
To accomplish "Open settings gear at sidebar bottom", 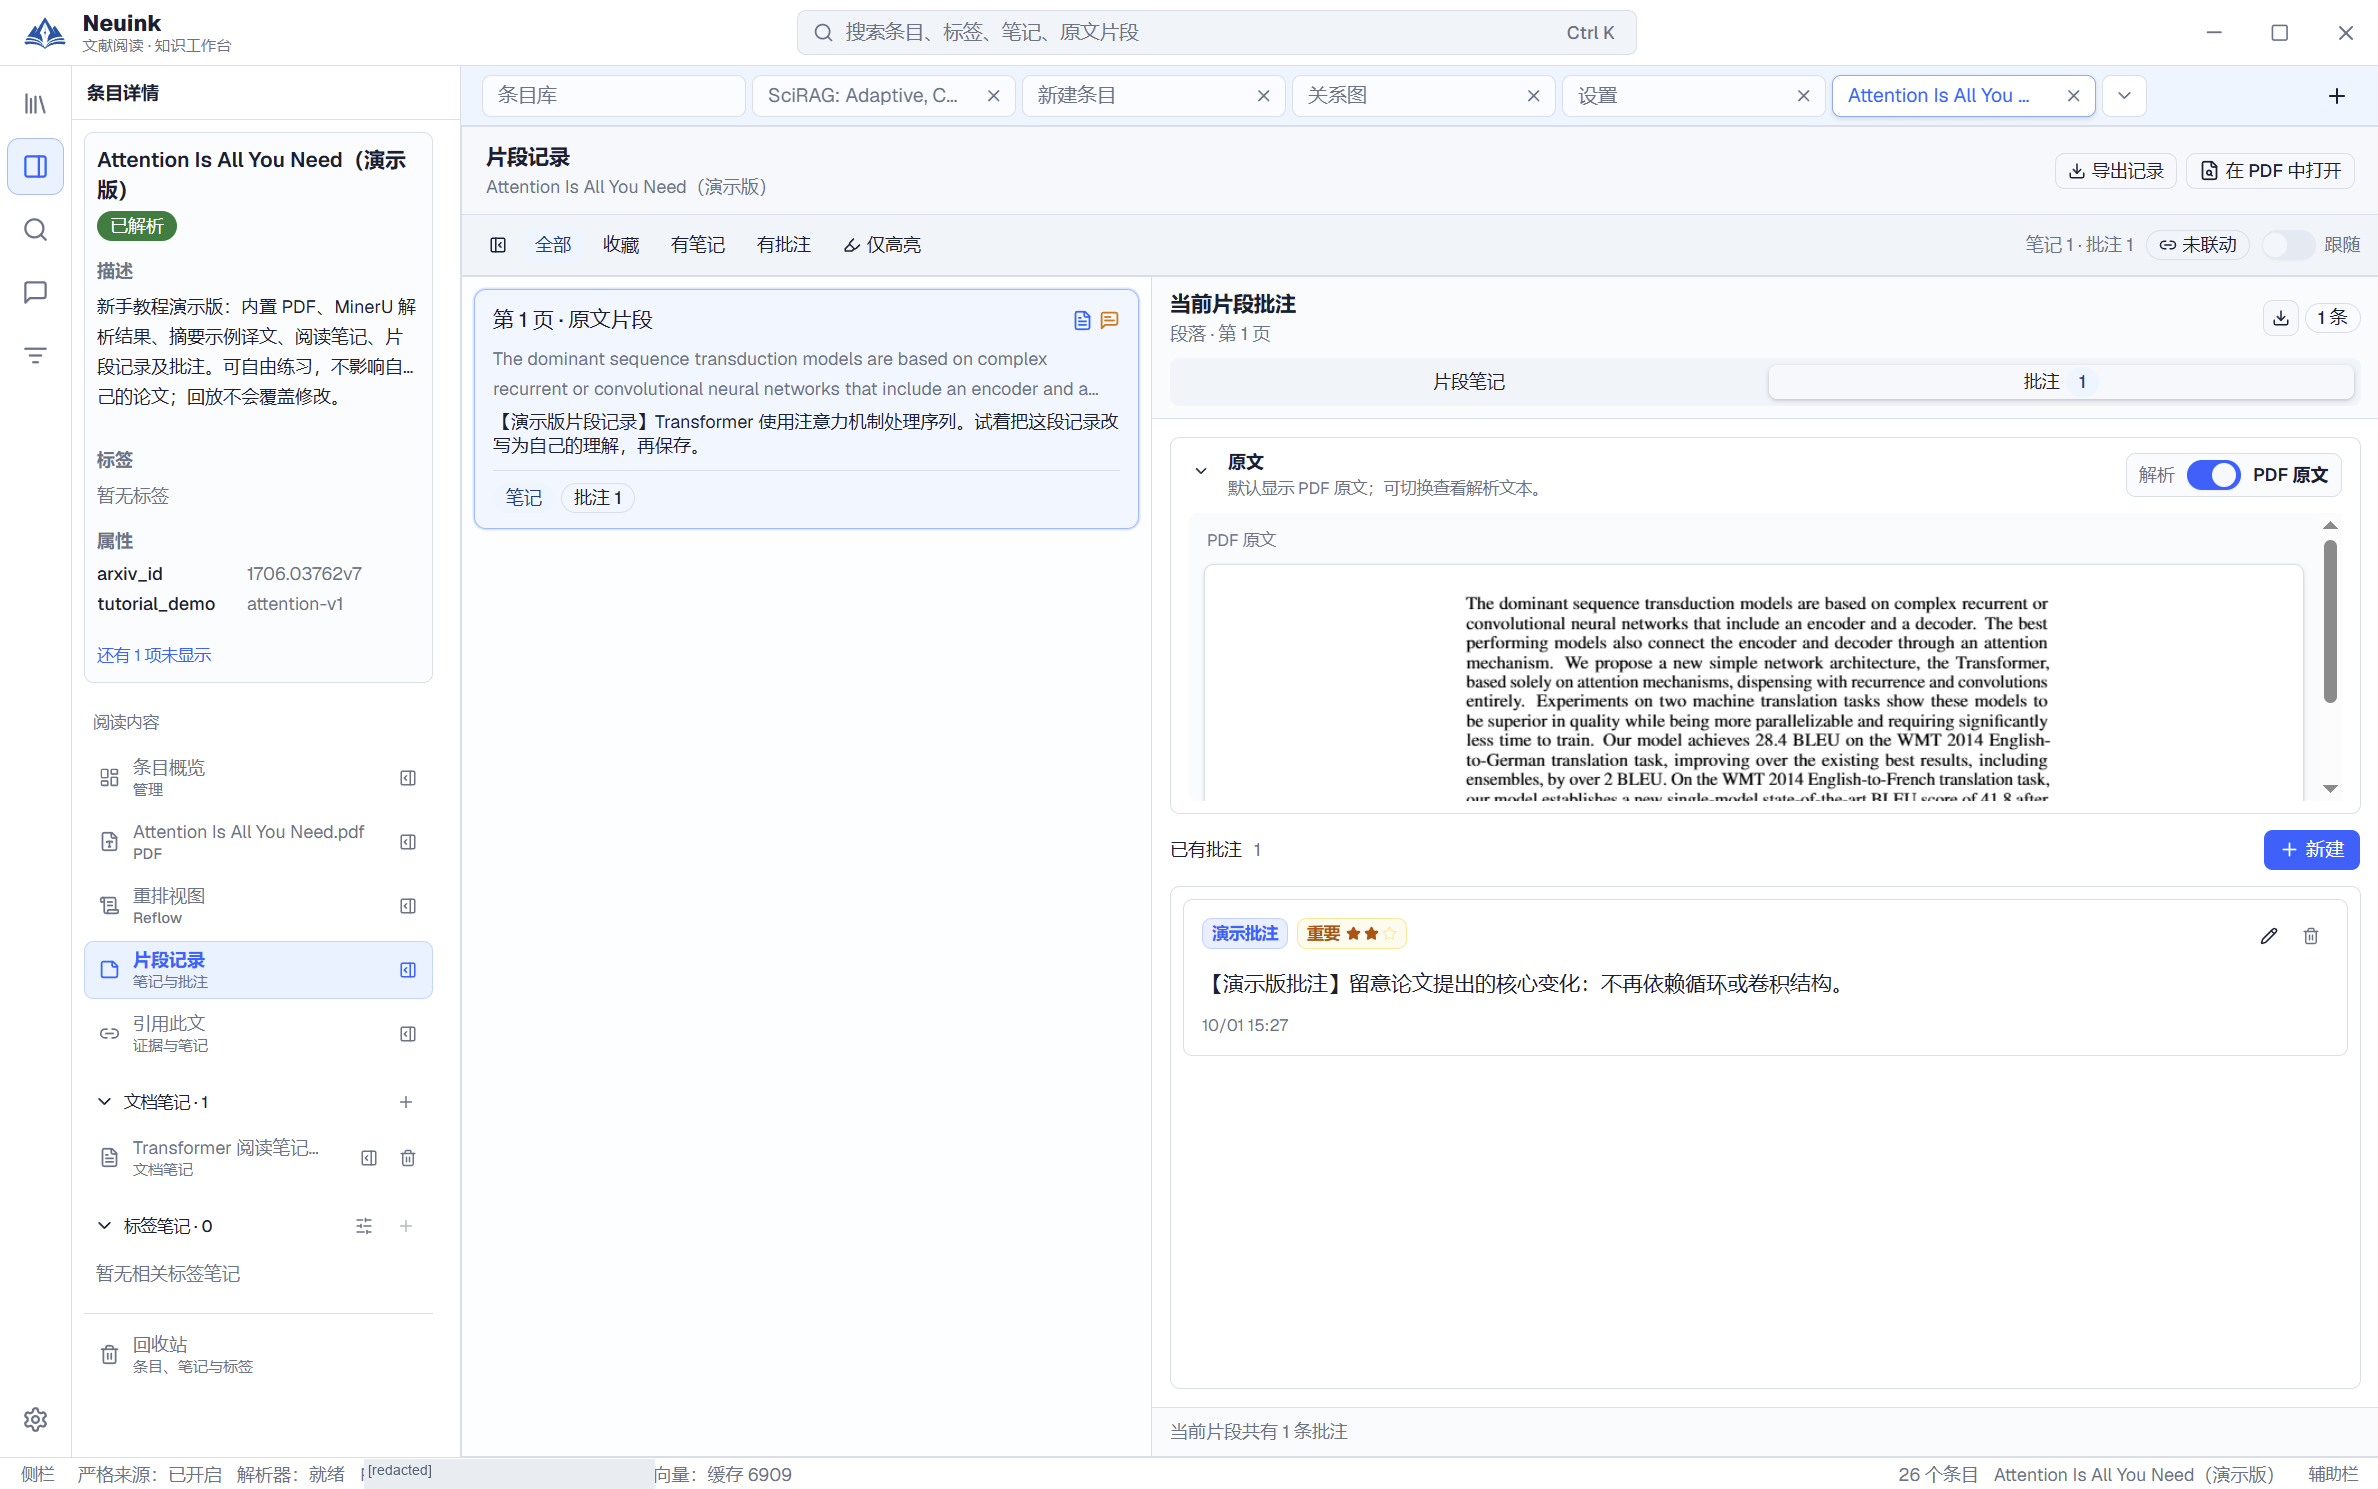I will click(x=35, y=1419).
